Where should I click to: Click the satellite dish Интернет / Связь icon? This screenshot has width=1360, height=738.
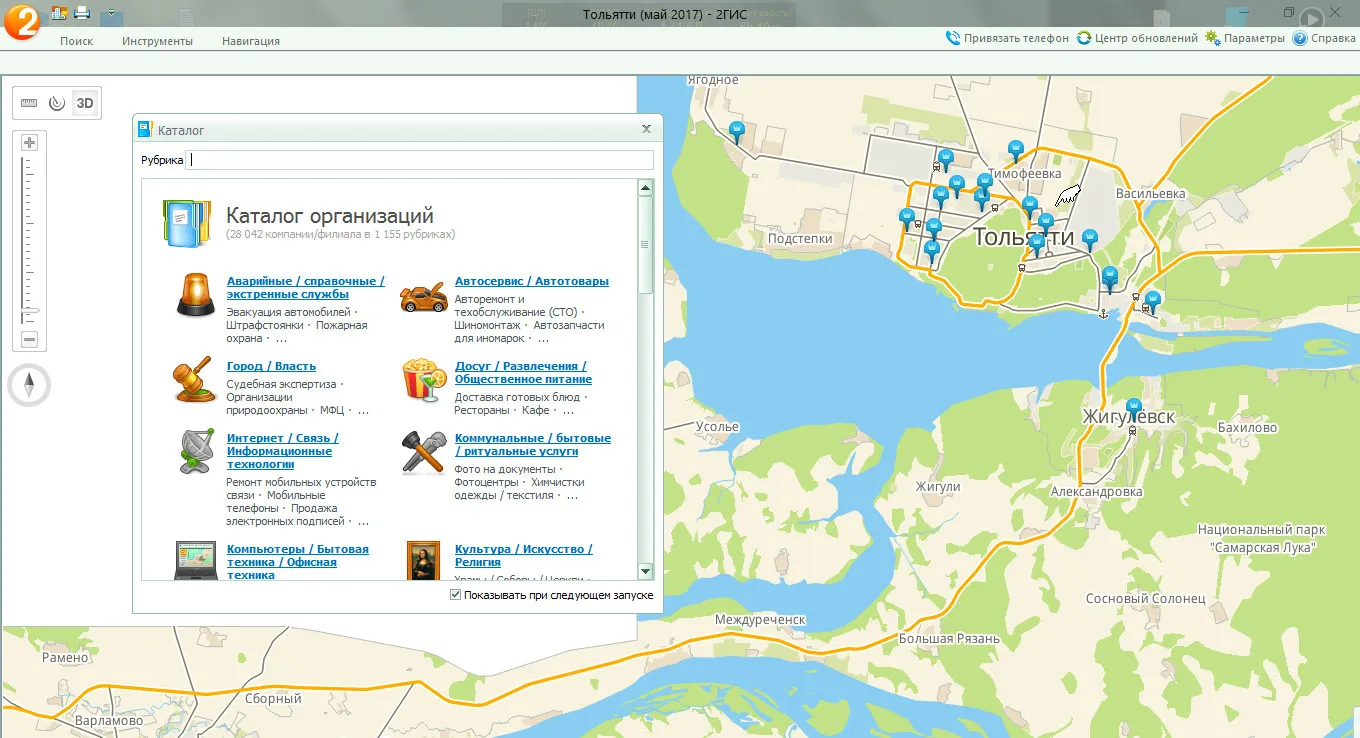point(196,452)
